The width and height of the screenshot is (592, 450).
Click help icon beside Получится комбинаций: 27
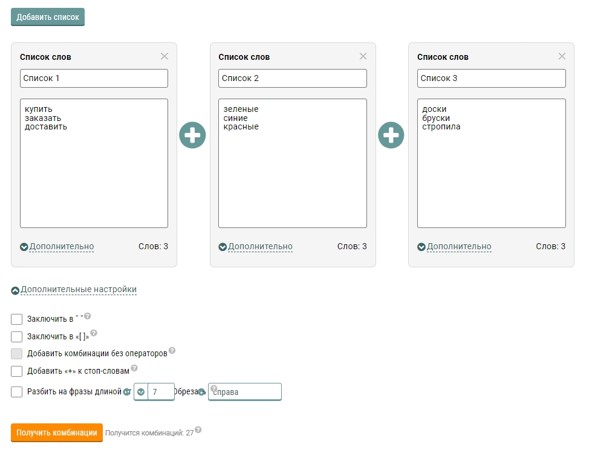tap(198, 430)
